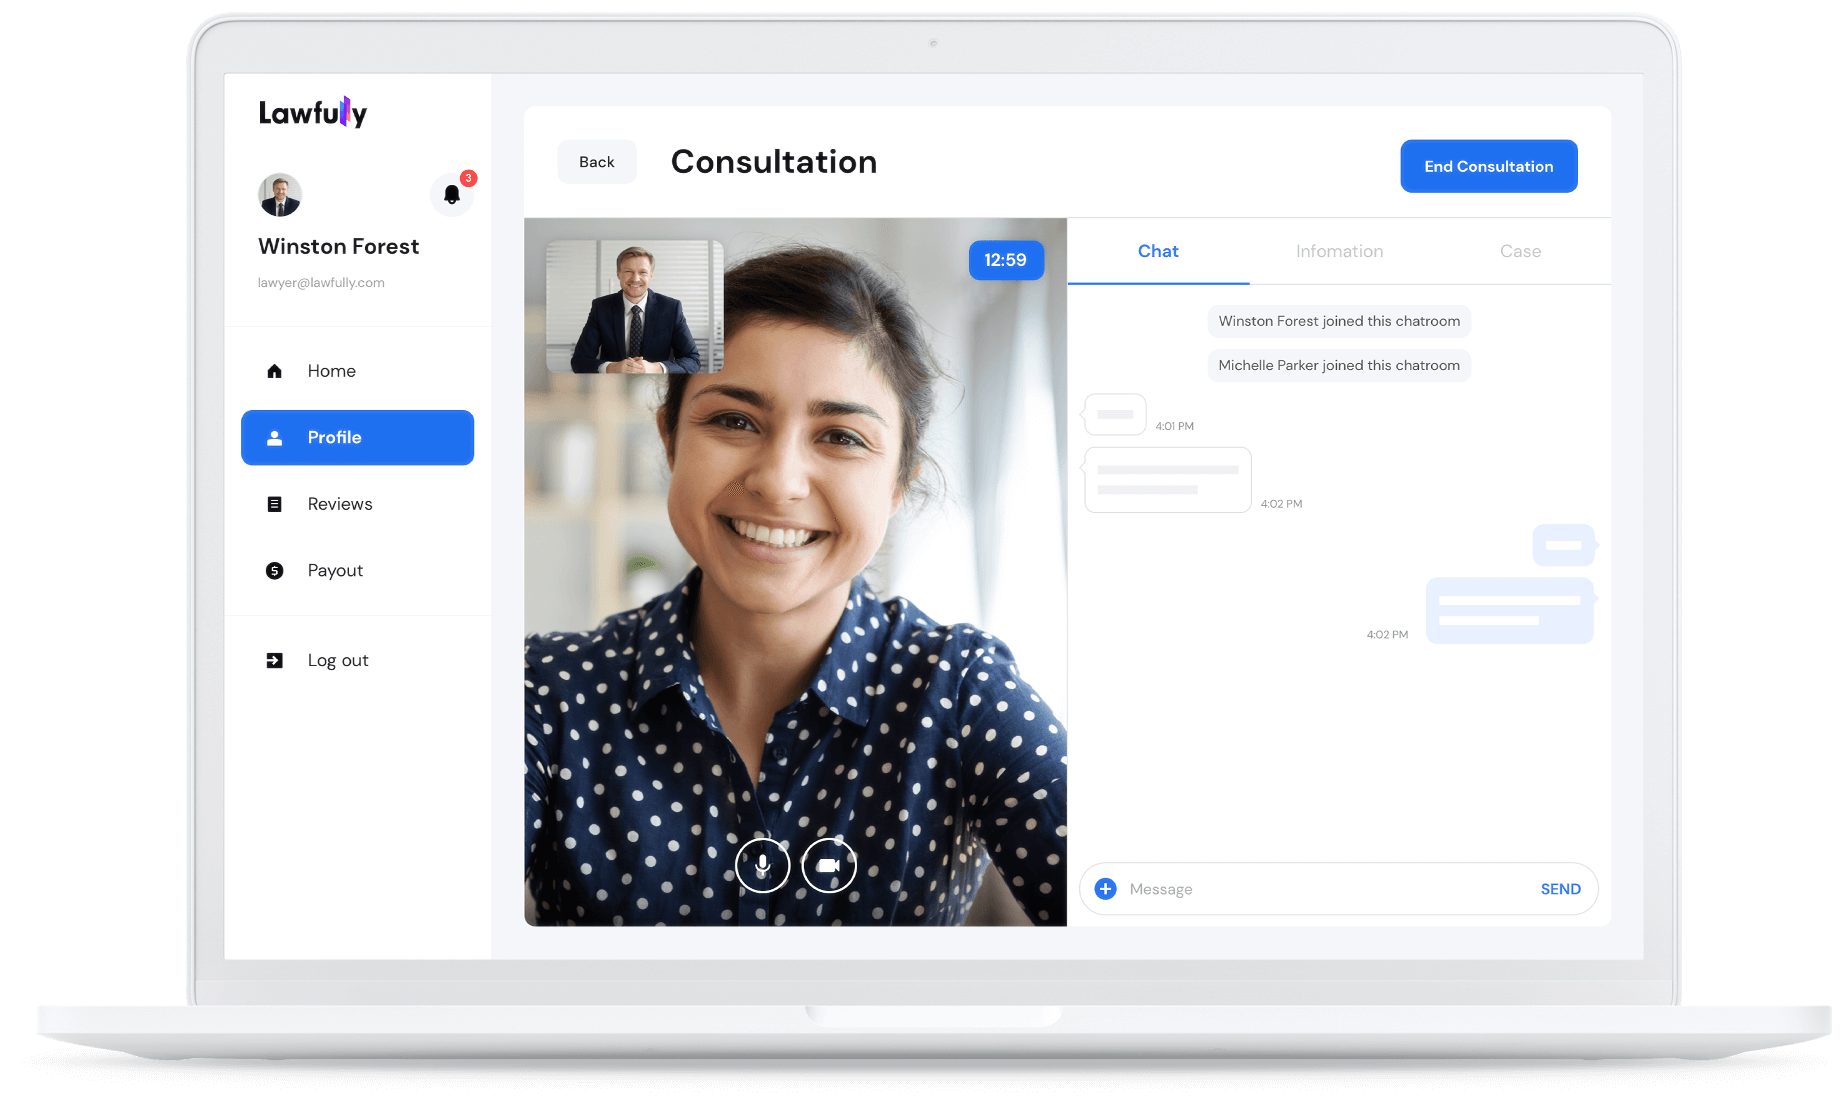
Task: Switch to the Case tab
Action: point(1520,251)
